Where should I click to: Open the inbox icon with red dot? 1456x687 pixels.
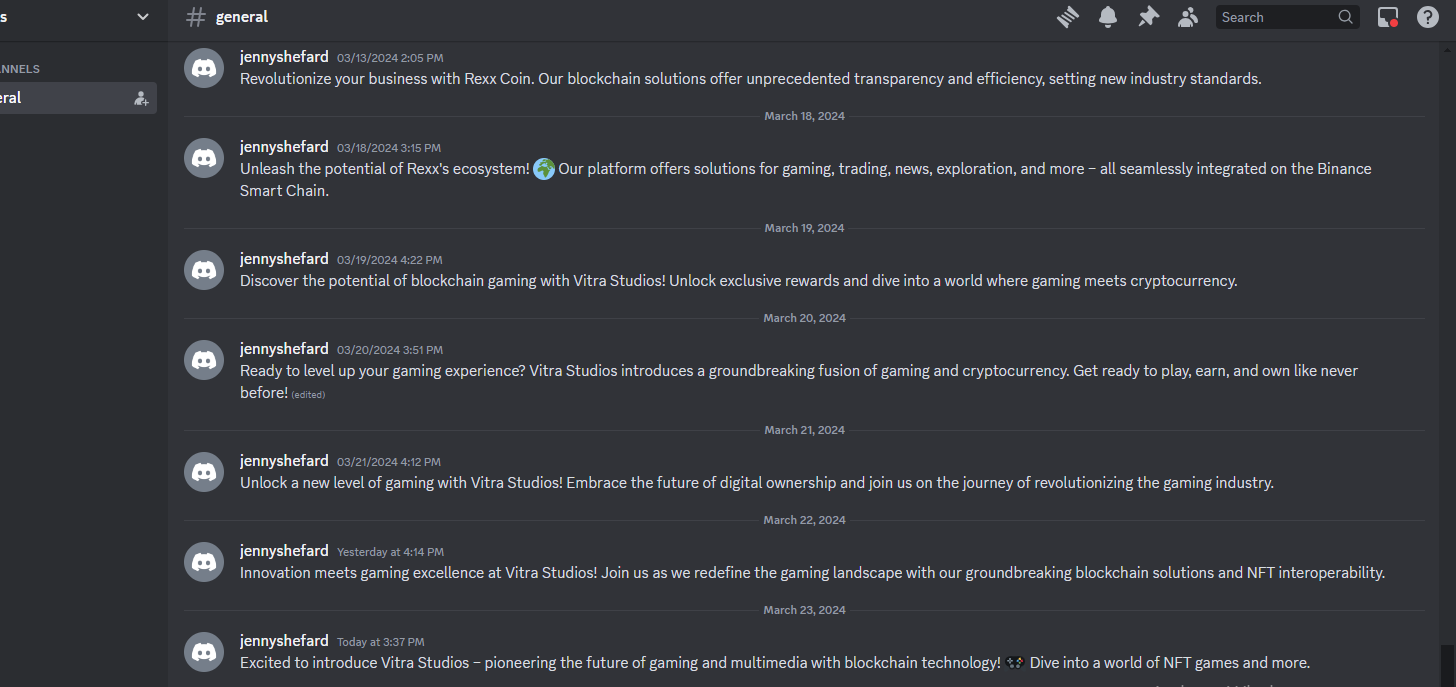coord(1388,17)
